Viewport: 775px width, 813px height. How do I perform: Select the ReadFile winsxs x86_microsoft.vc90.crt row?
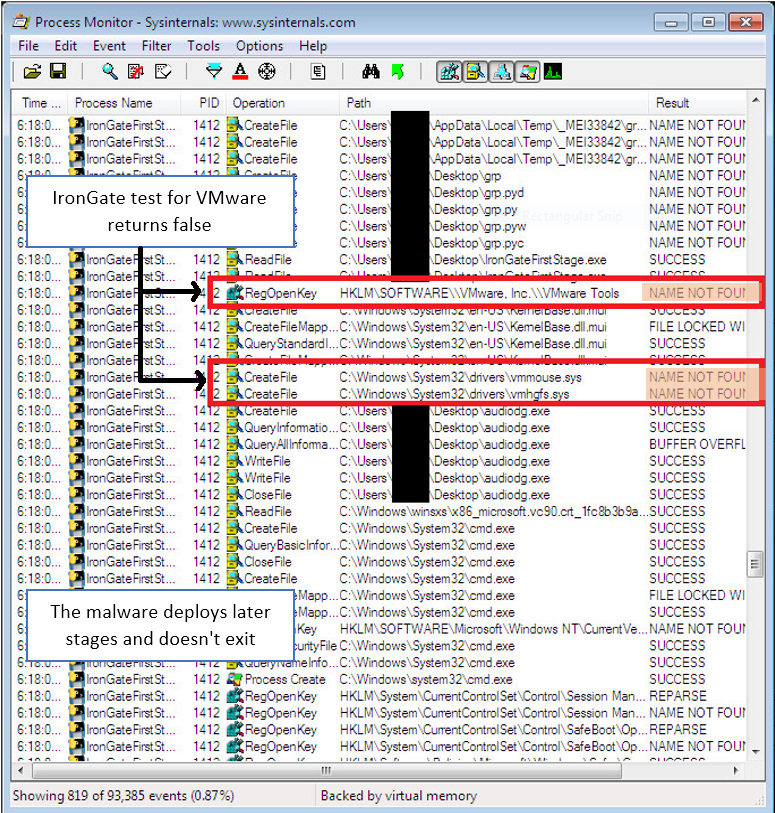[x=380, y=512]
